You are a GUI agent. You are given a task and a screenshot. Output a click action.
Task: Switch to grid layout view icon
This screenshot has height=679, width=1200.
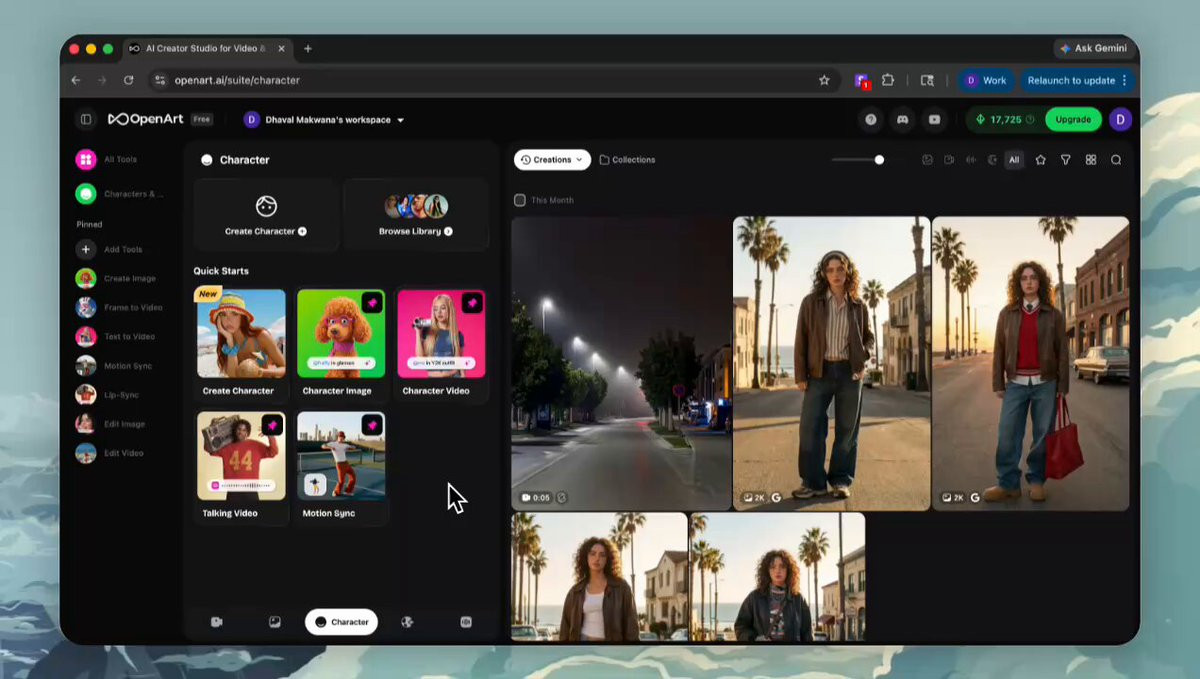[1090, 160]
